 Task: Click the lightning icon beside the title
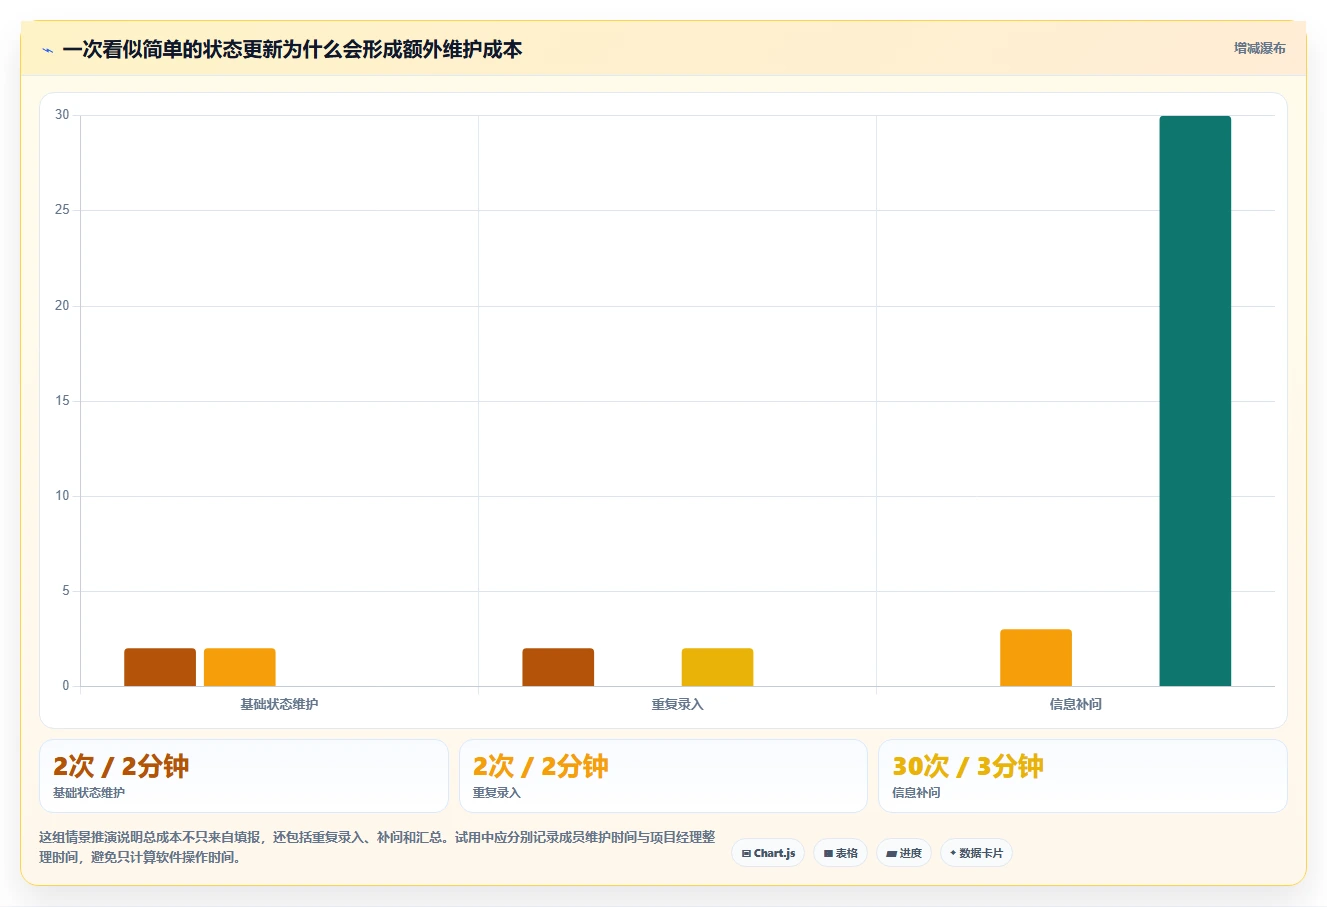47,50
